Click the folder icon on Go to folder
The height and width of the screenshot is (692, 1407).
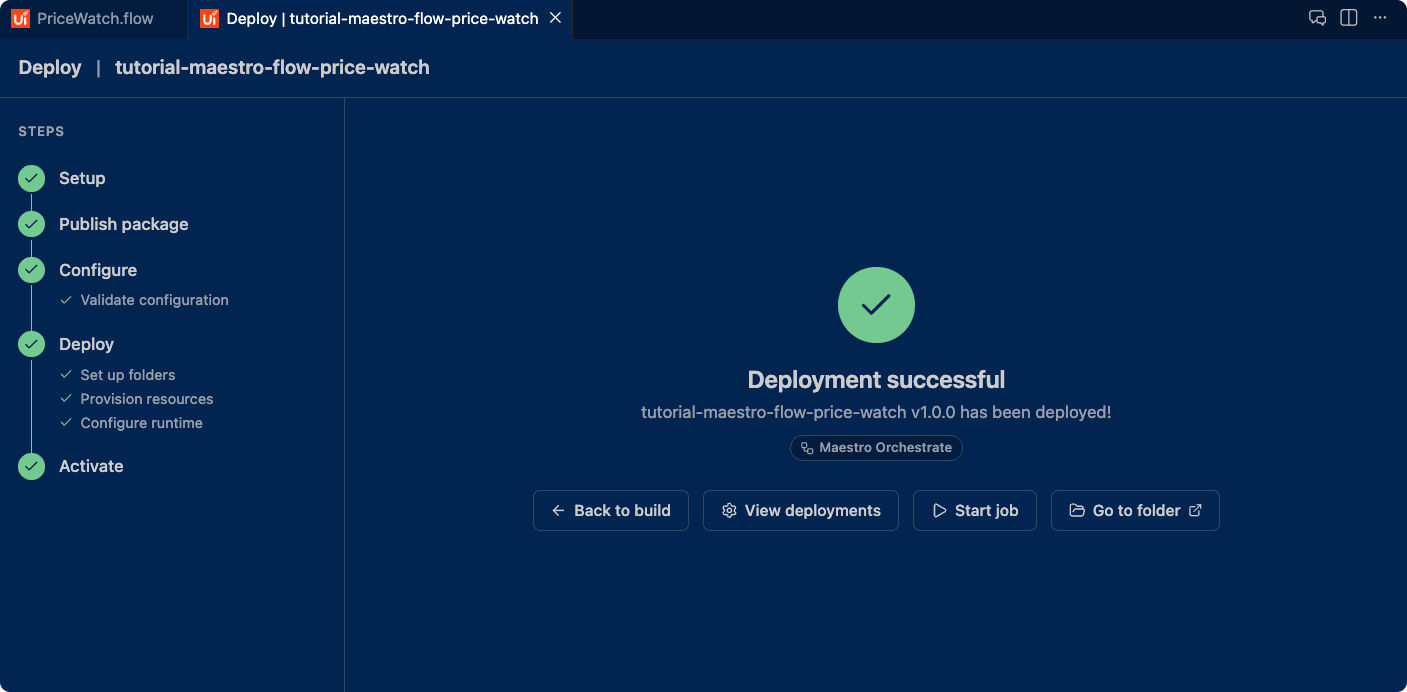[1077, 510]
